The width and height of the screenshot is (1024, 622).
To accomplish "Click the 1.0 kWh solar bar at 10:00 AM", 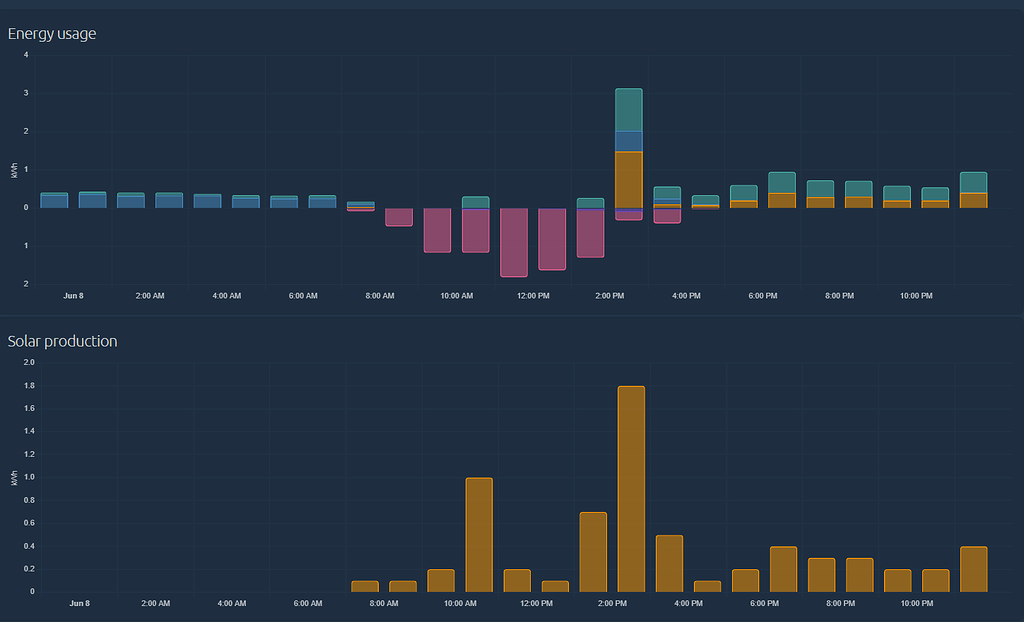I will point(479,530).
